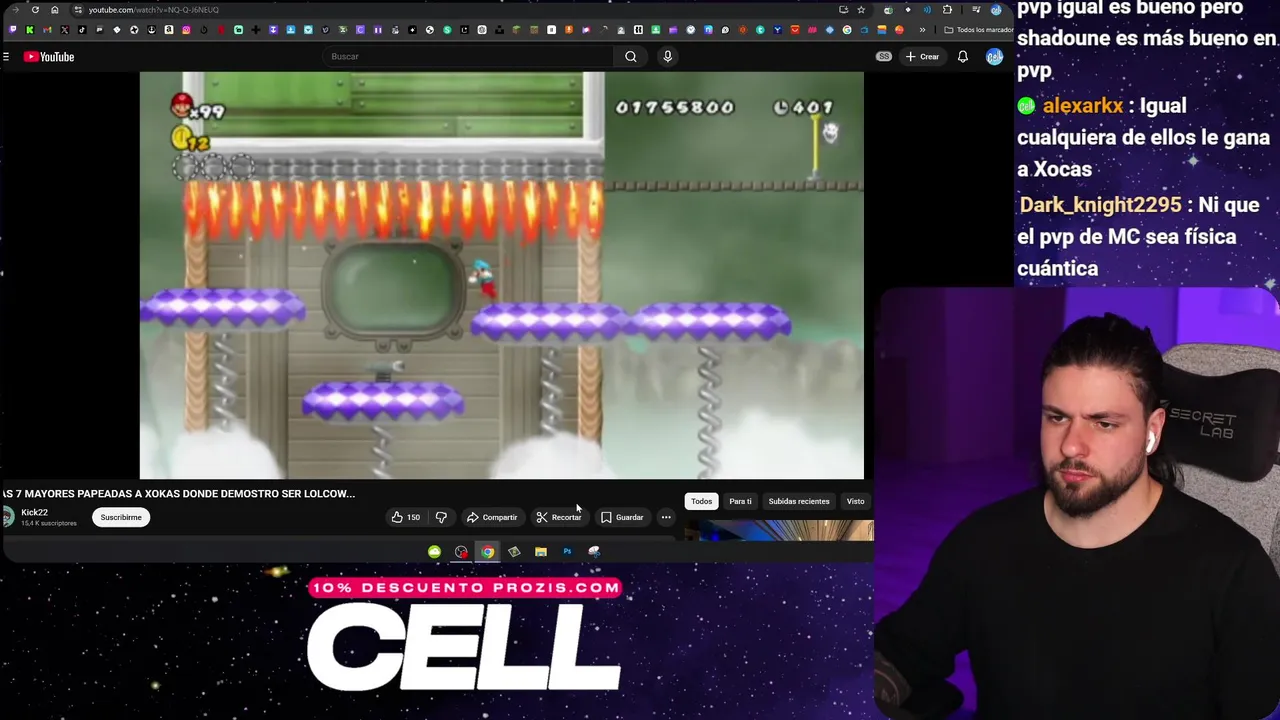
Task: Click the youtube.com address bar URL
Action: click(x=153, y=10)
